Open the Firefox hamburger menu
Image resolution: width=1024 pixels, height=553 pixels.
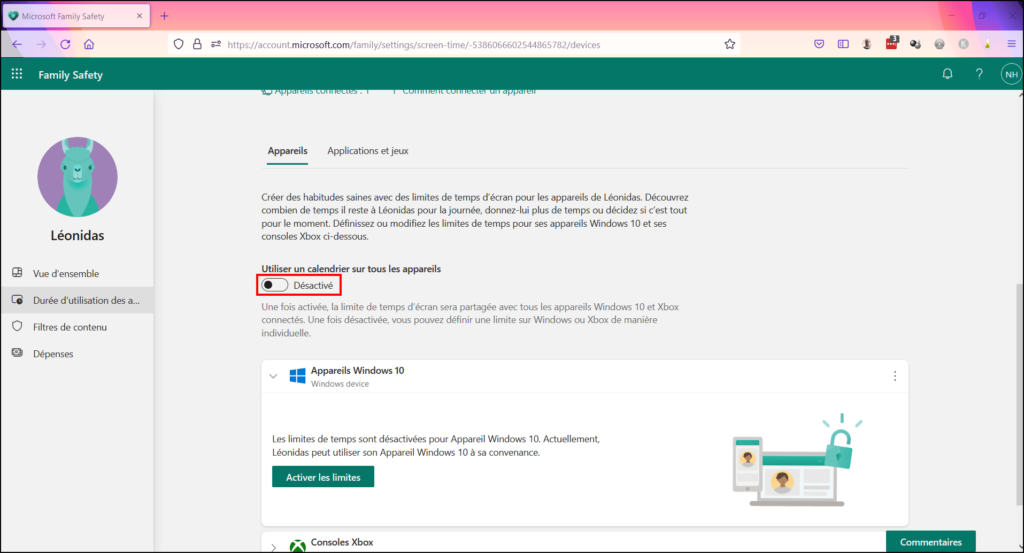click(x=1012, y=44)
